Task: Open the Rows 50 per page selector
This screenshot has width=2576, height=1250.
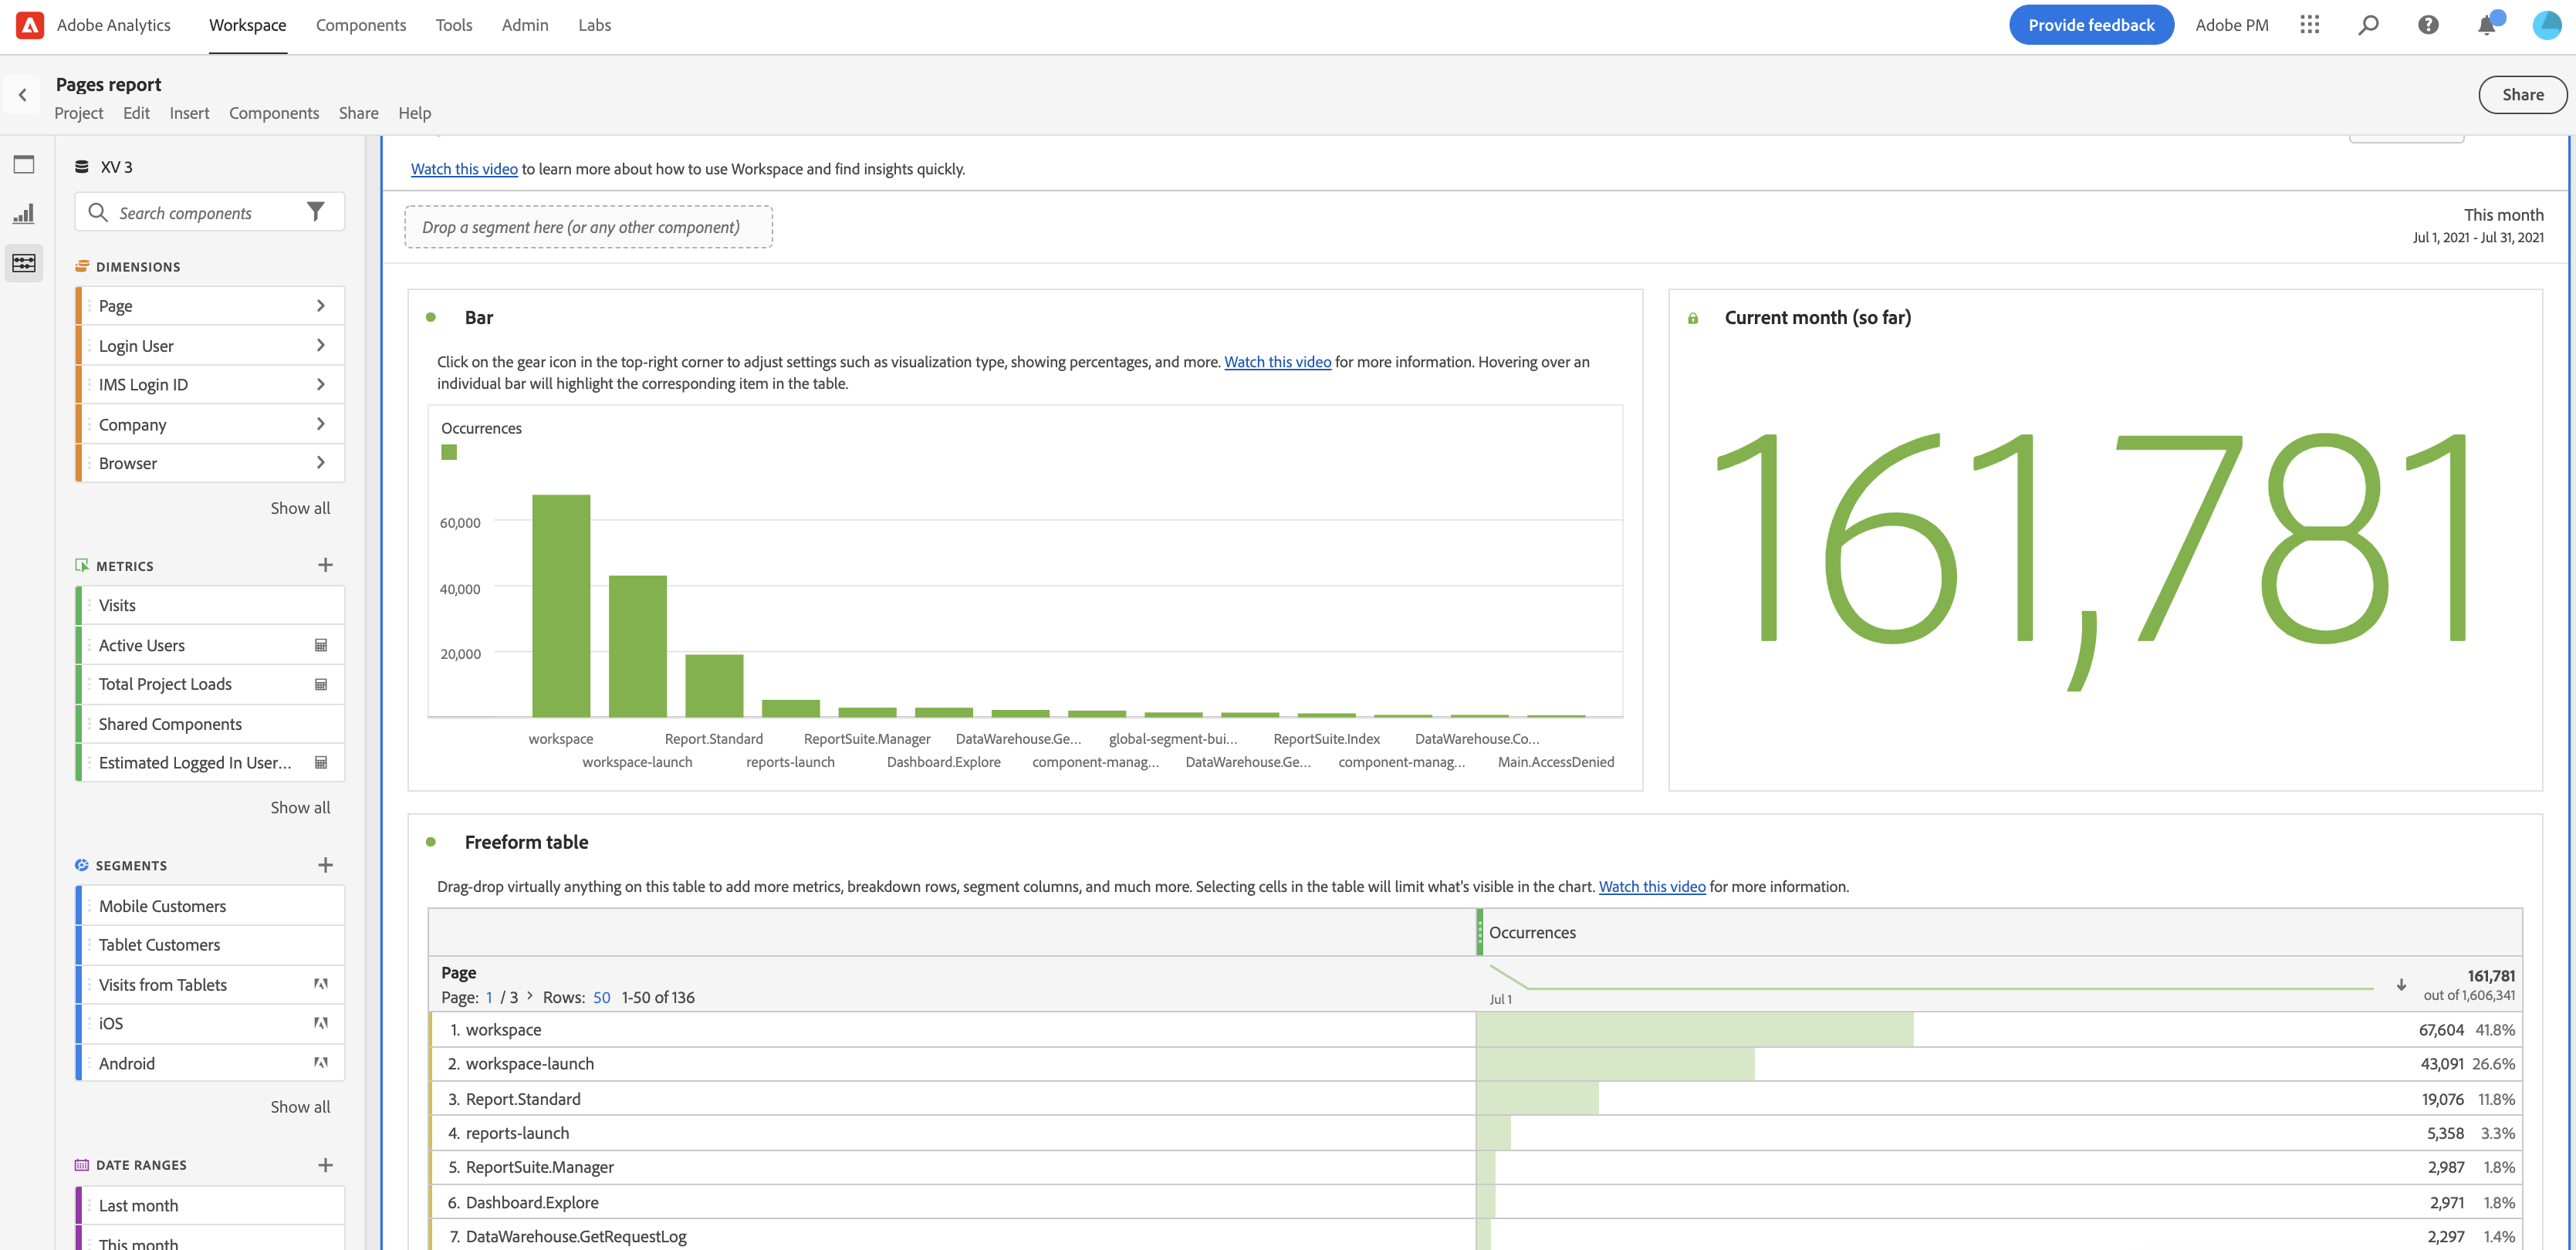Action: point(601,997)
